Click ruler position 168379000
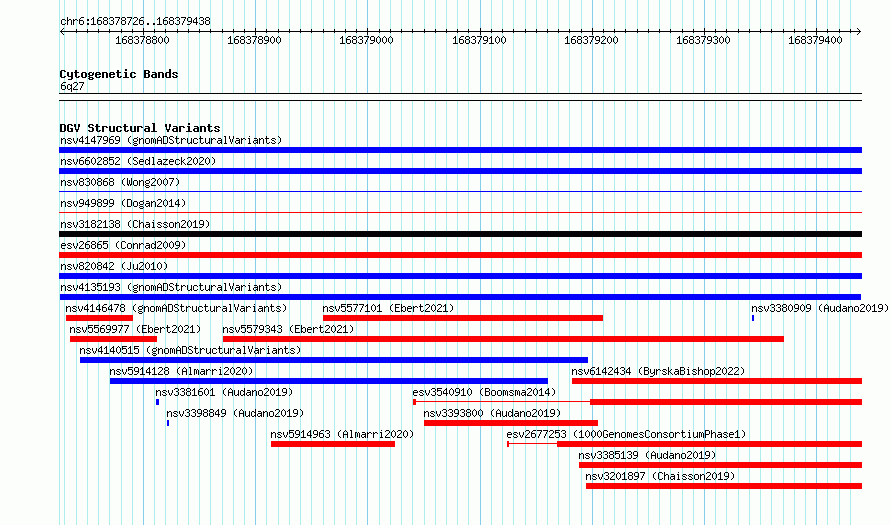 pos(366,40)
